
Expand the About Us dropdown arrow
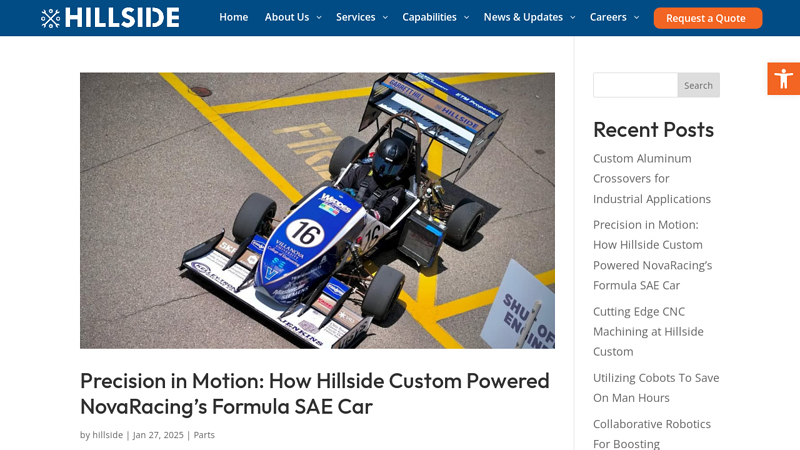pos(319,18)
